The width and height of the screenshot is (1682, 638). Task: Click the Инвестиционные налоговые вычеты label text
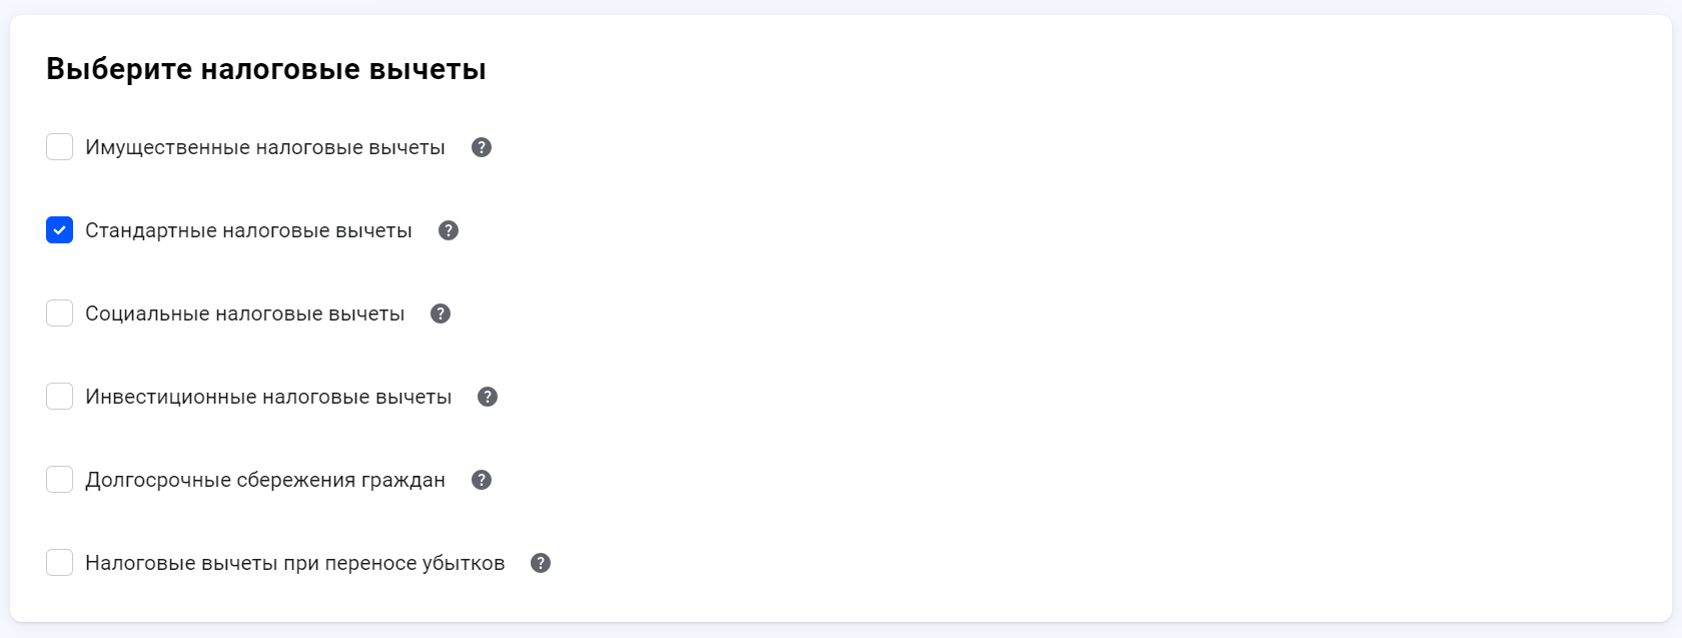(268, 396)
